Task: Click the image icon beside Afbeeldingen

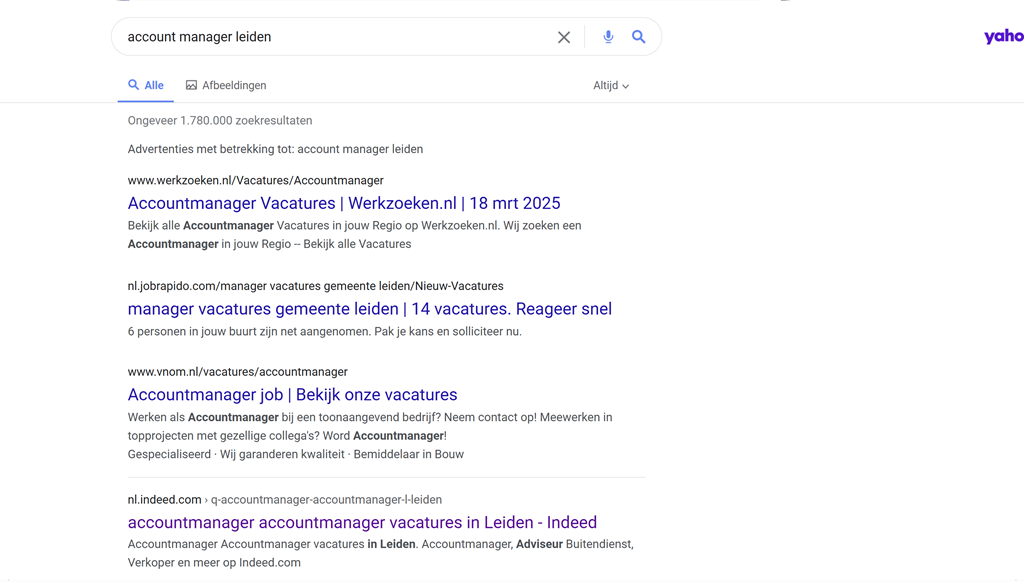Action: click(x=191, y=85)
